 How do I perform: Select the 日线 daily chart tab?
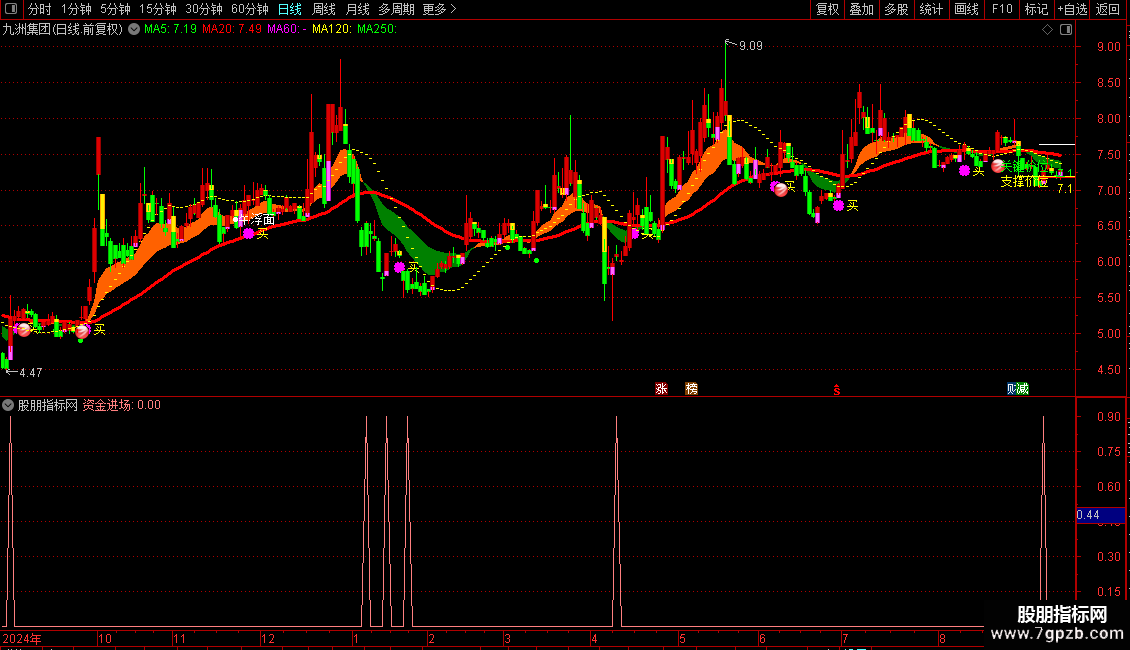[290, 9]
